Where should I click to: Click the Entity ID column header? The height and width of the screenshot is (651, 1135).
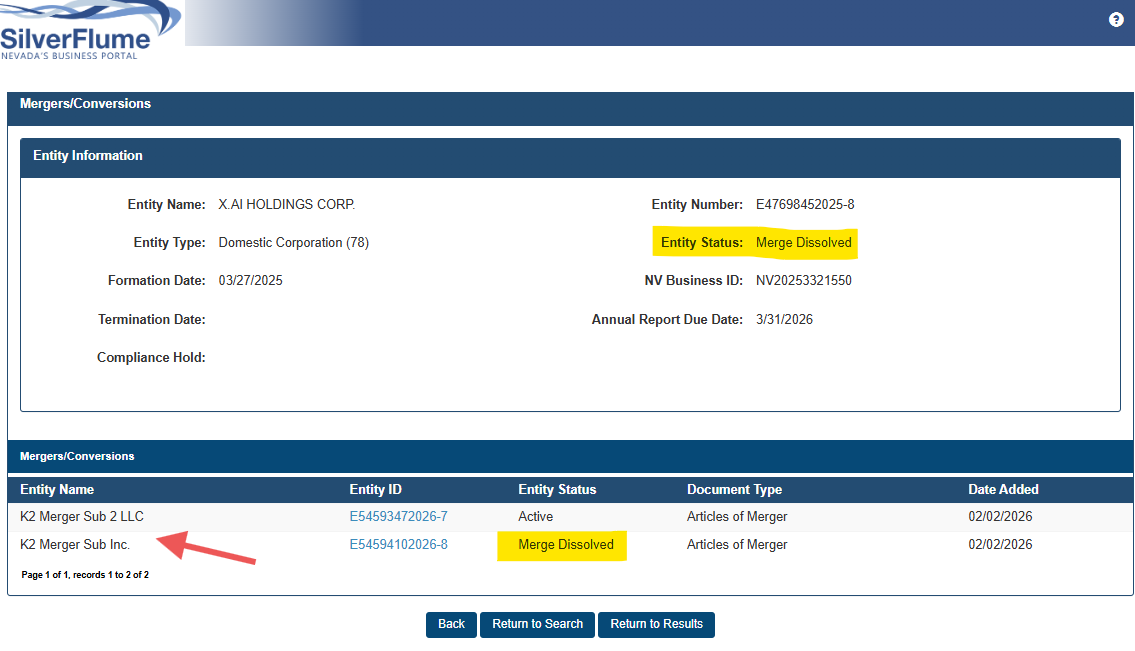click(x=375, y=490)
